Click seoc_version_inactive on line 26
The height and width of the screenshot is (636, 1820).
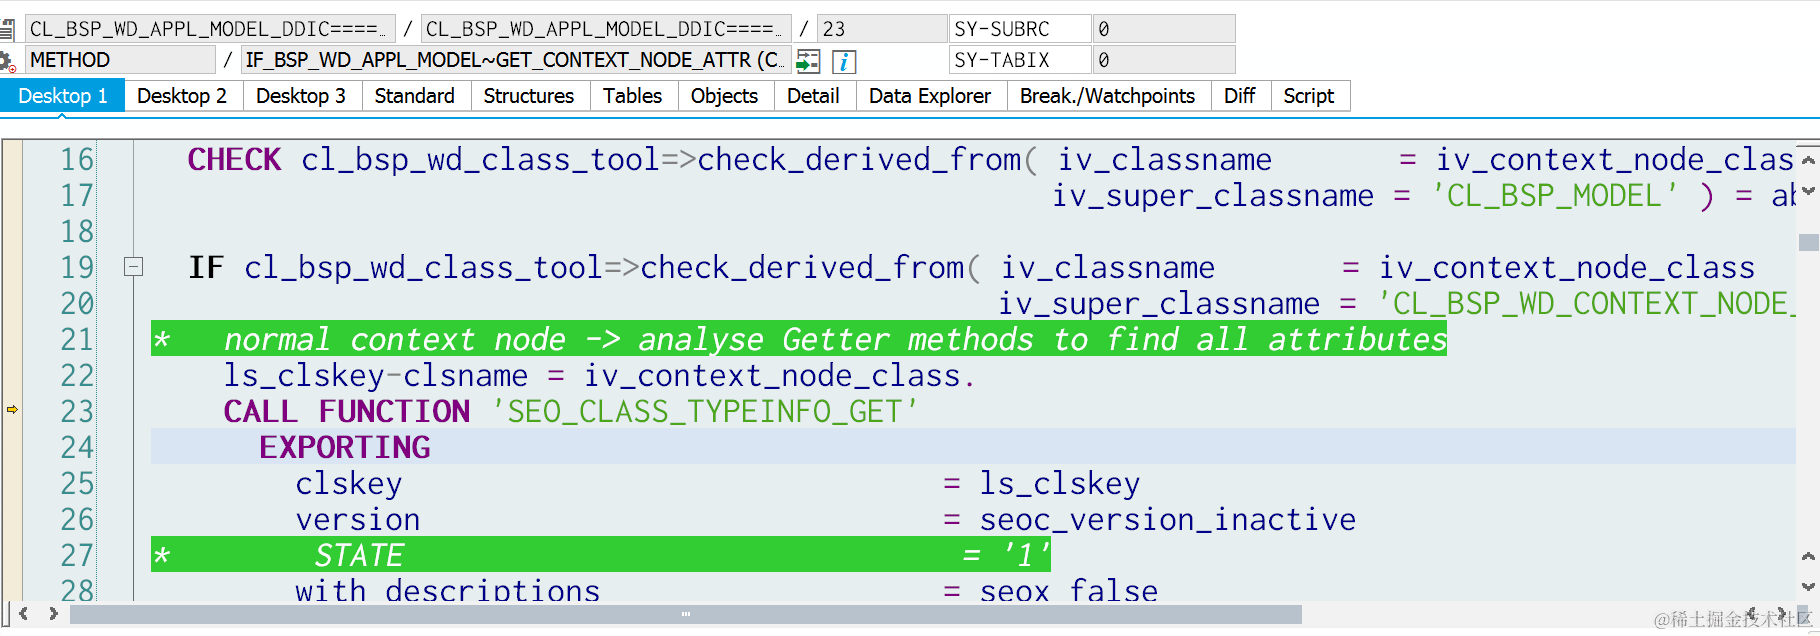tap(1168, 519)
